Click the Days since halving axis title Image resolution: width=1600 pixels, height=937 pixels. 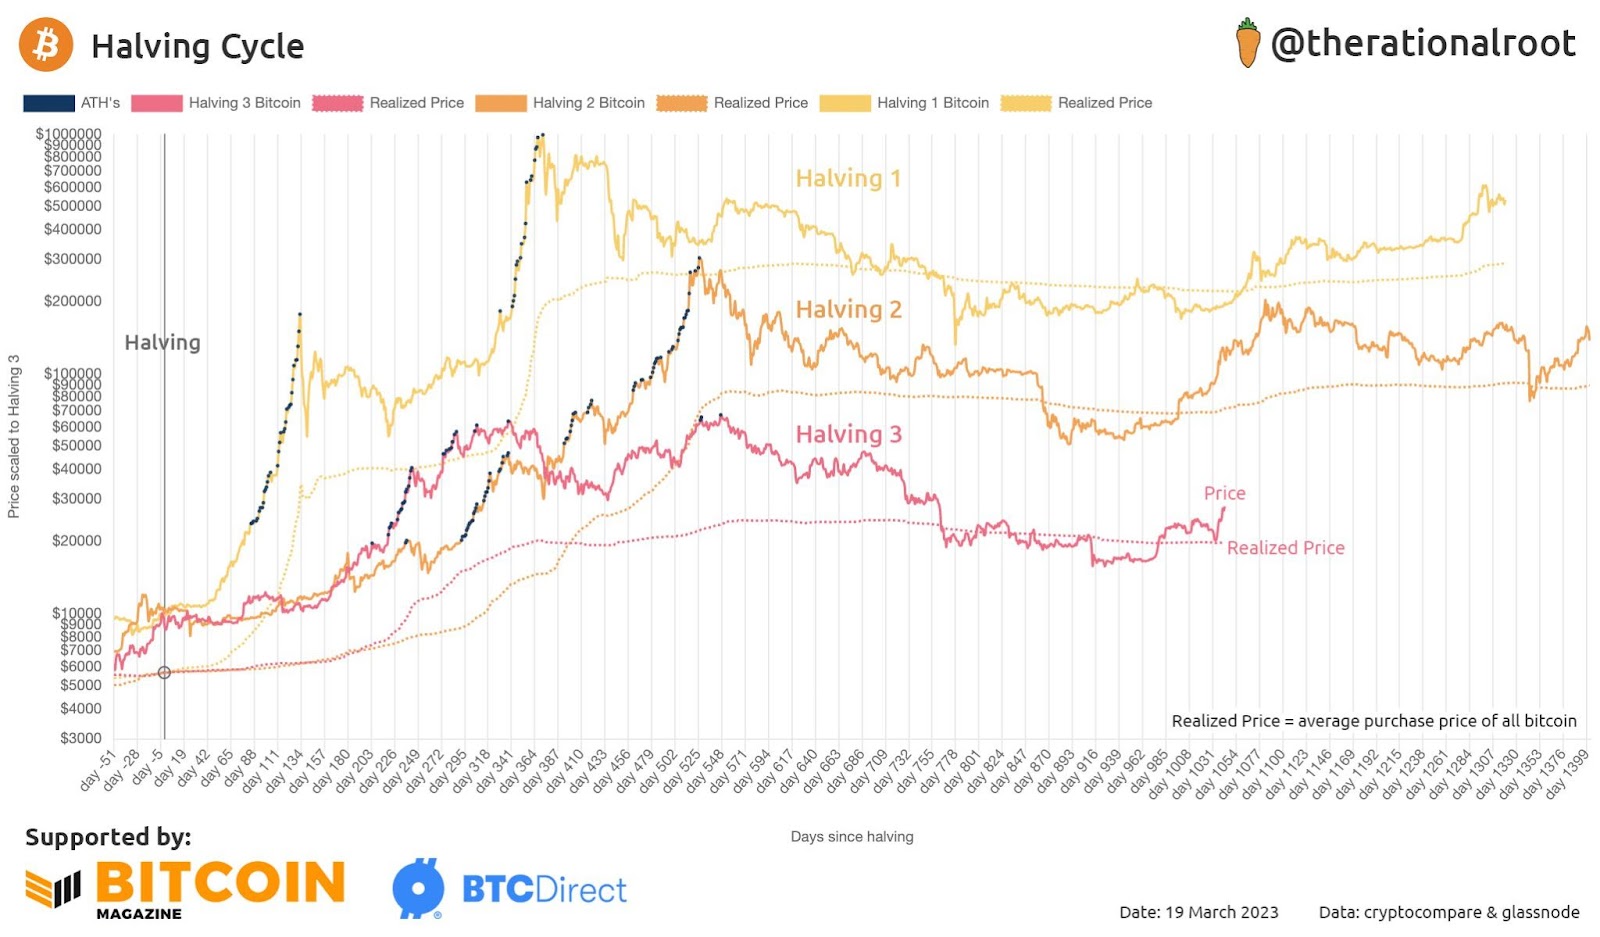[852, 836]
